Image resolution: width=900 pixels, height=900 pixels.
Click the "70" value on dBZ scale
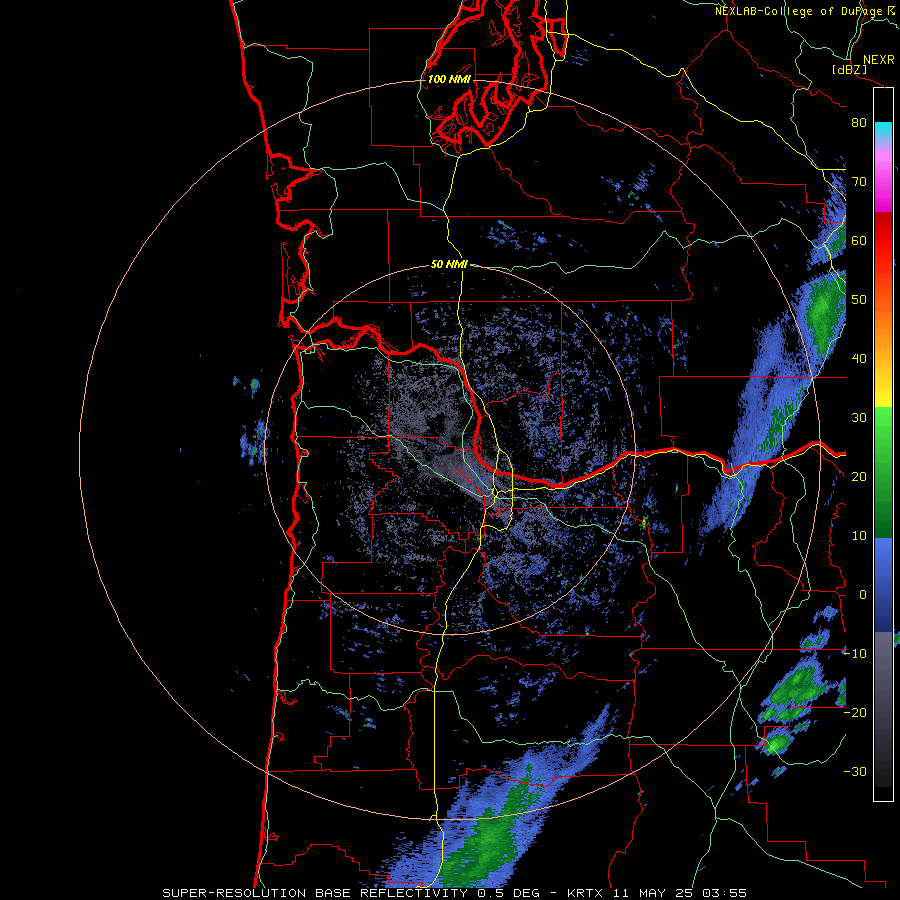pyautogui.click(x=859, y=182)
